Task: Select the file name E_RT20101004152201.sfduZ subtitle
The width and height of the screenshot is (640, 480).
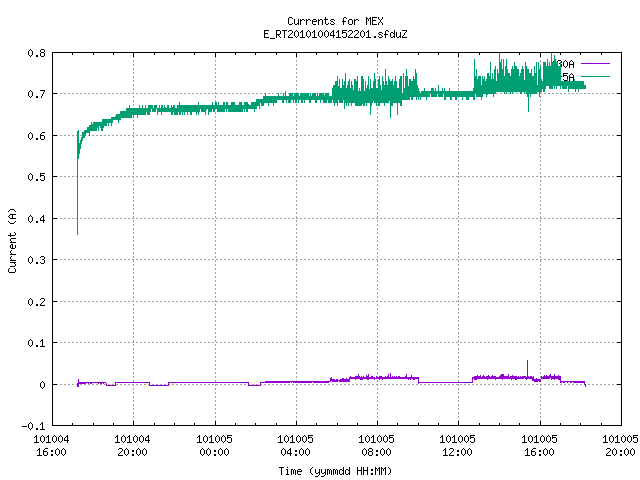Action: pyautogui.click(x=335, y=34)
